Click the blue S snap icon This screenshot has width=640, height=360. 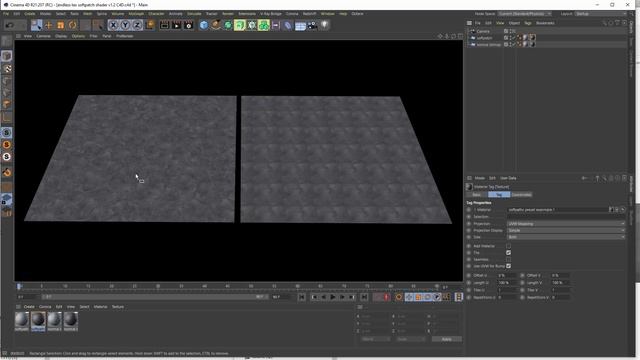(x=7, y=133)
